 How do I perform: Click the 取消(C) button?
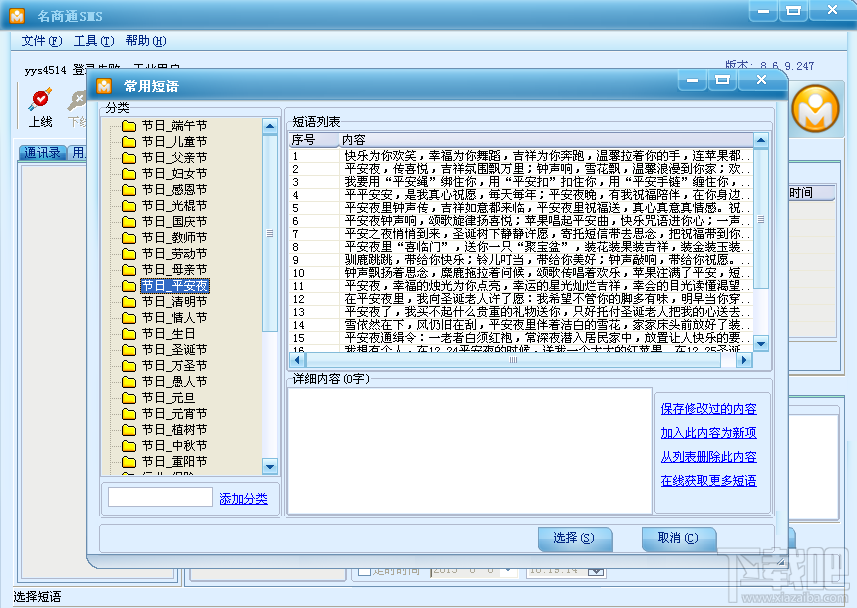coord(678,538)
